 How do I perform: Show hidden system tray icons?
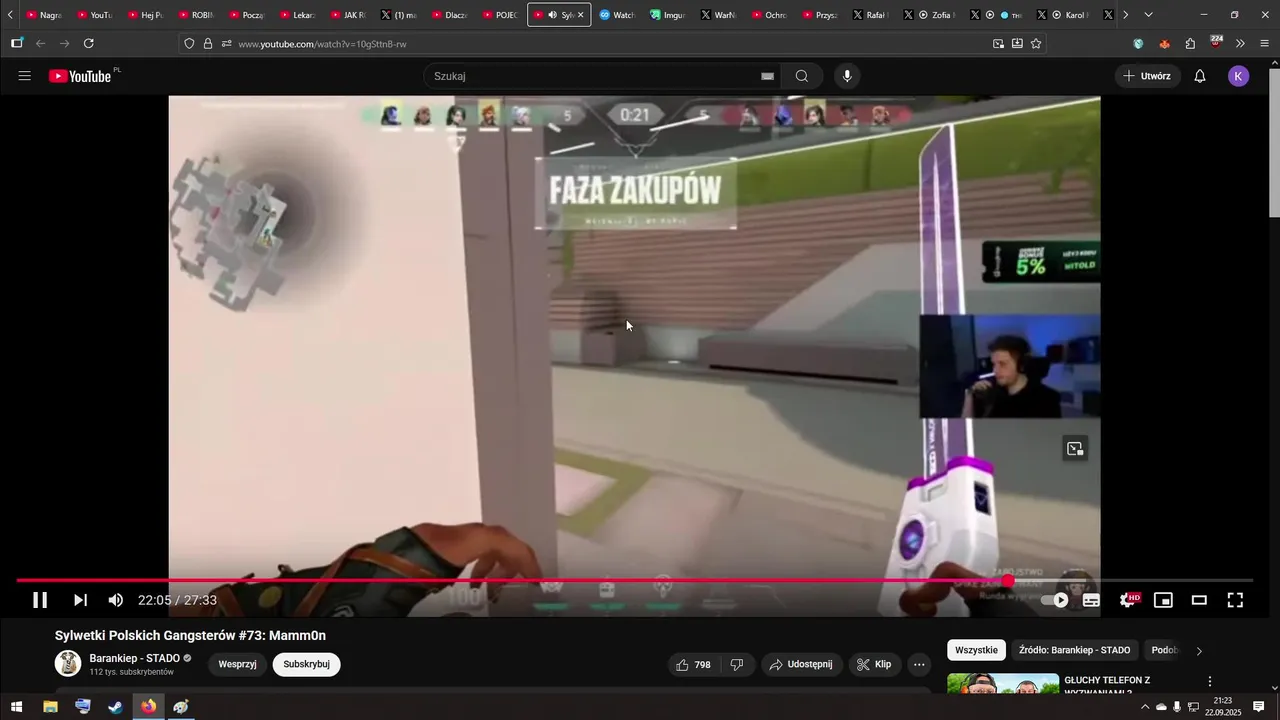tap(1144, 707)
